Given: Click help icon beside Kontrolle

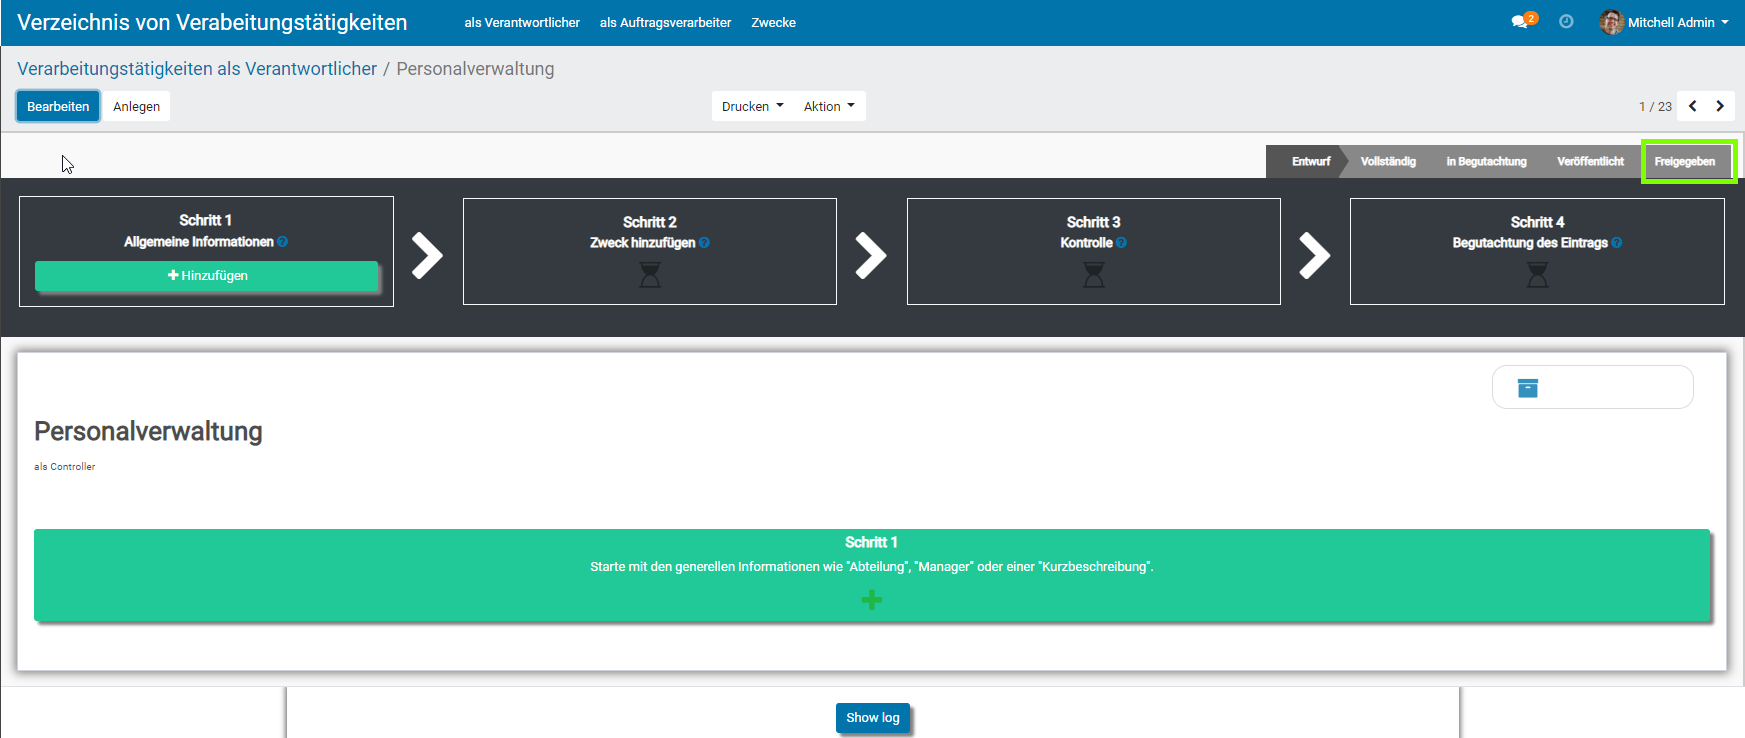Looking at the screenshot, I should [1121, 243].
